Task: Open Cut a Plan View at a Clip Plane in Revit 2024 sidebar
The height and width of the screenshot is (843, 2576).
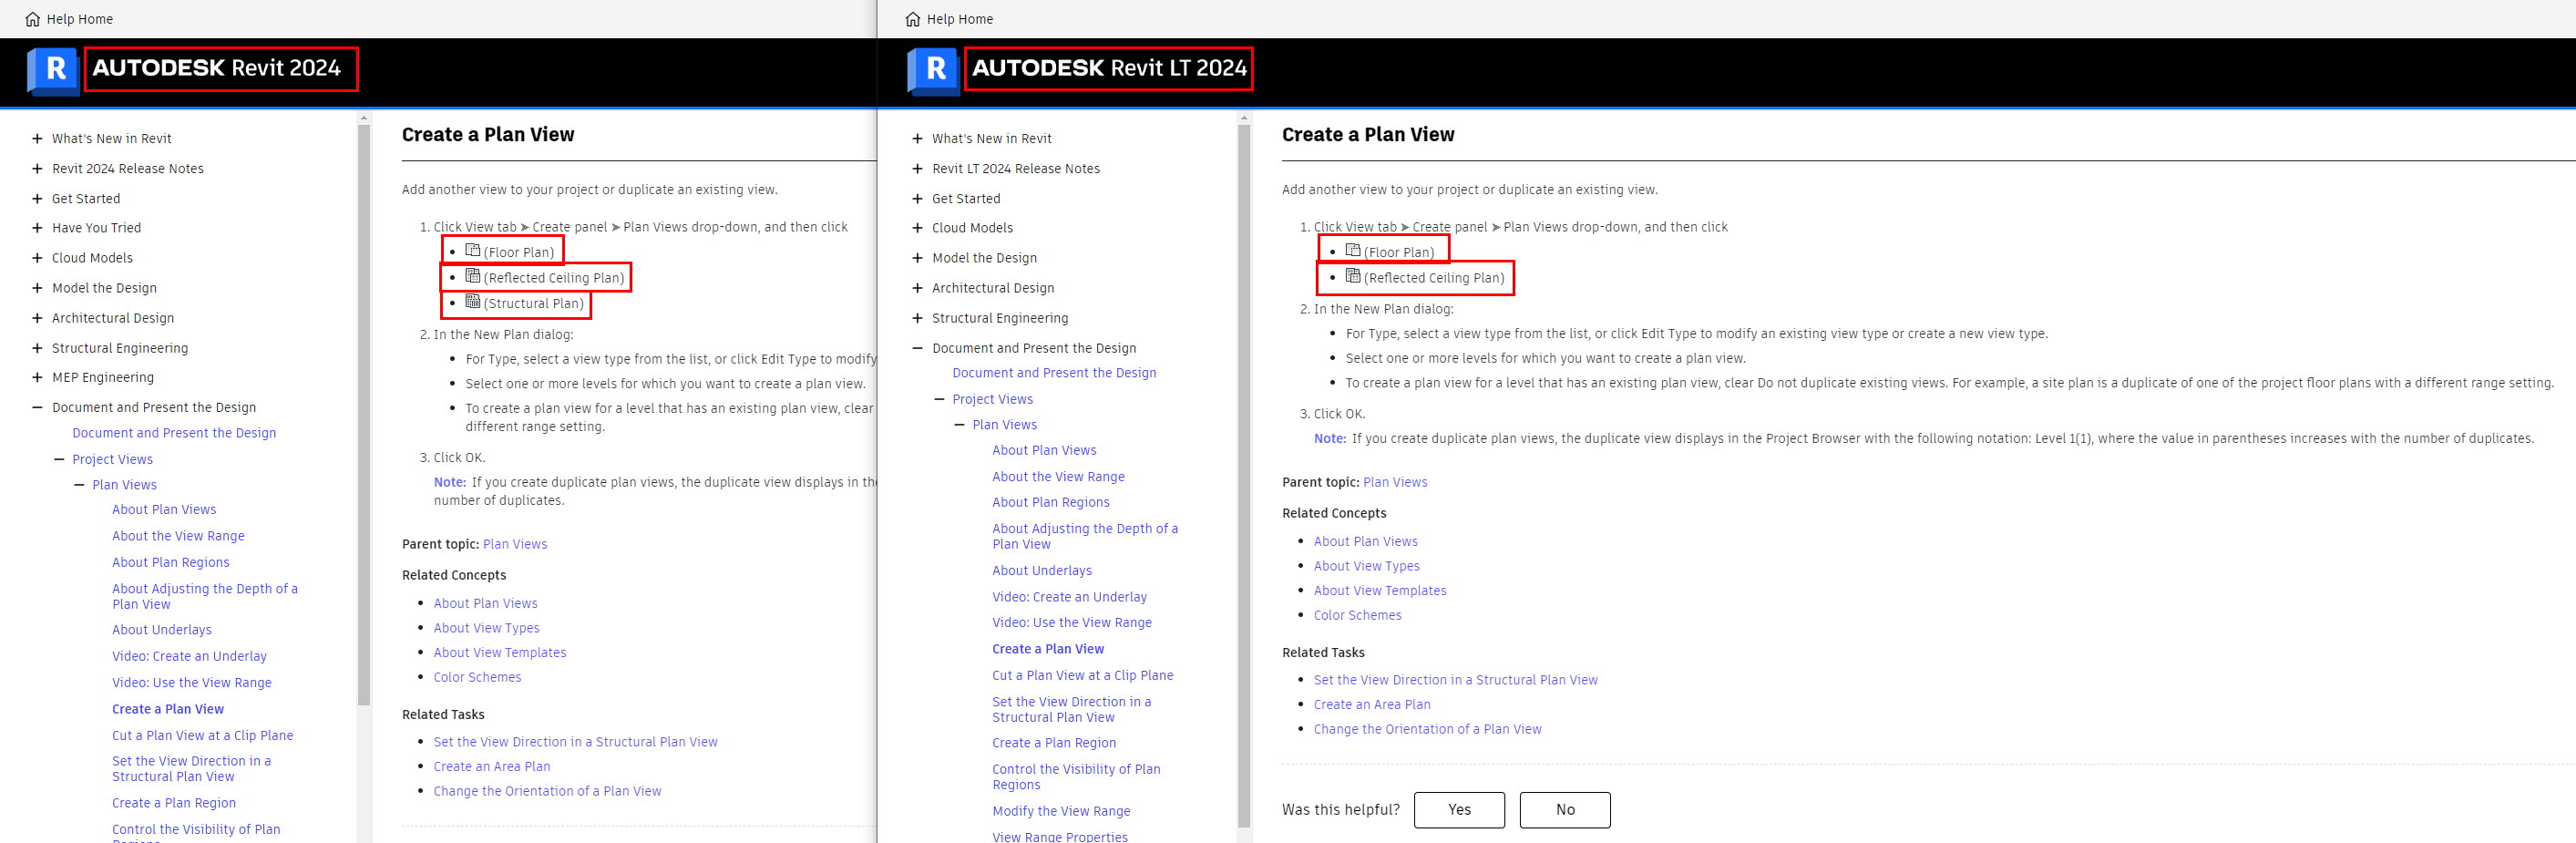Action: (x=203, y=735)
